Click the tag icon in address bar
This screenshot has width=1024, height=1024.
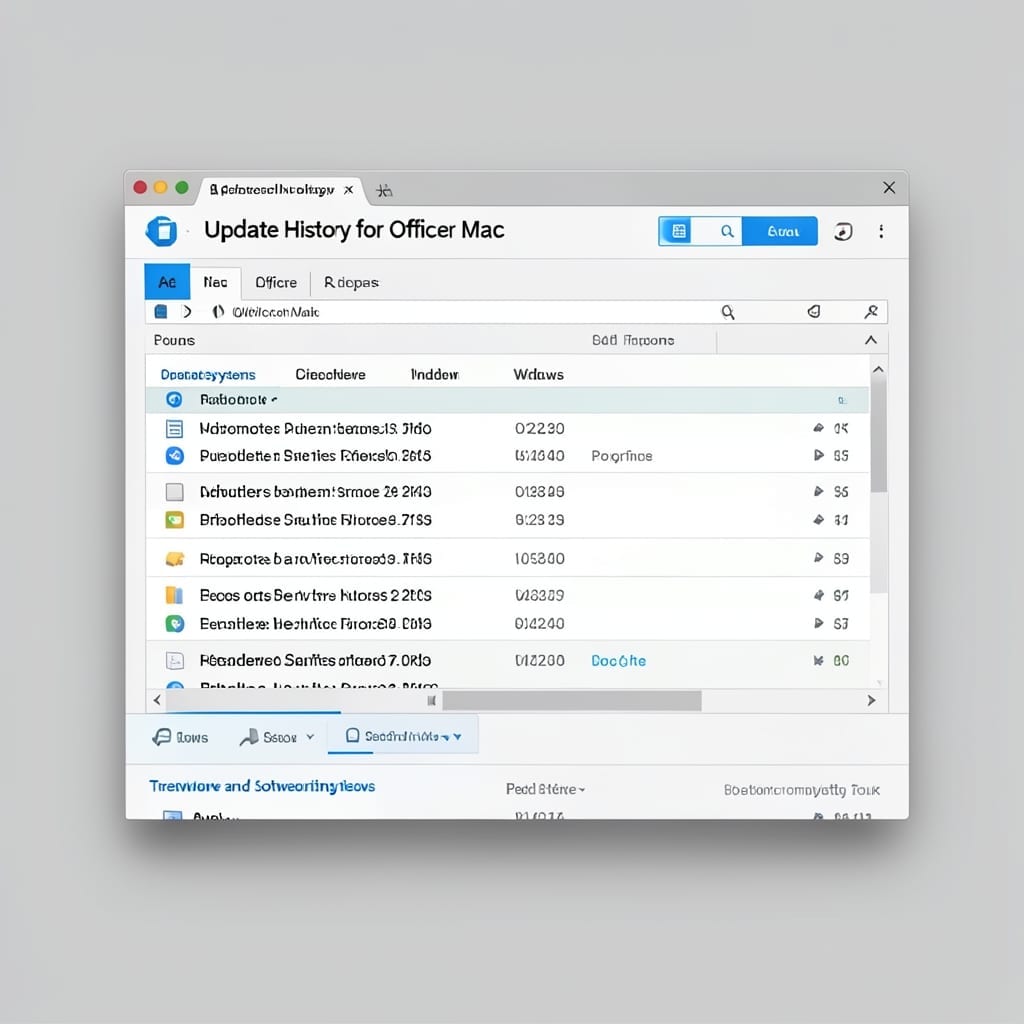pos(813,312)
